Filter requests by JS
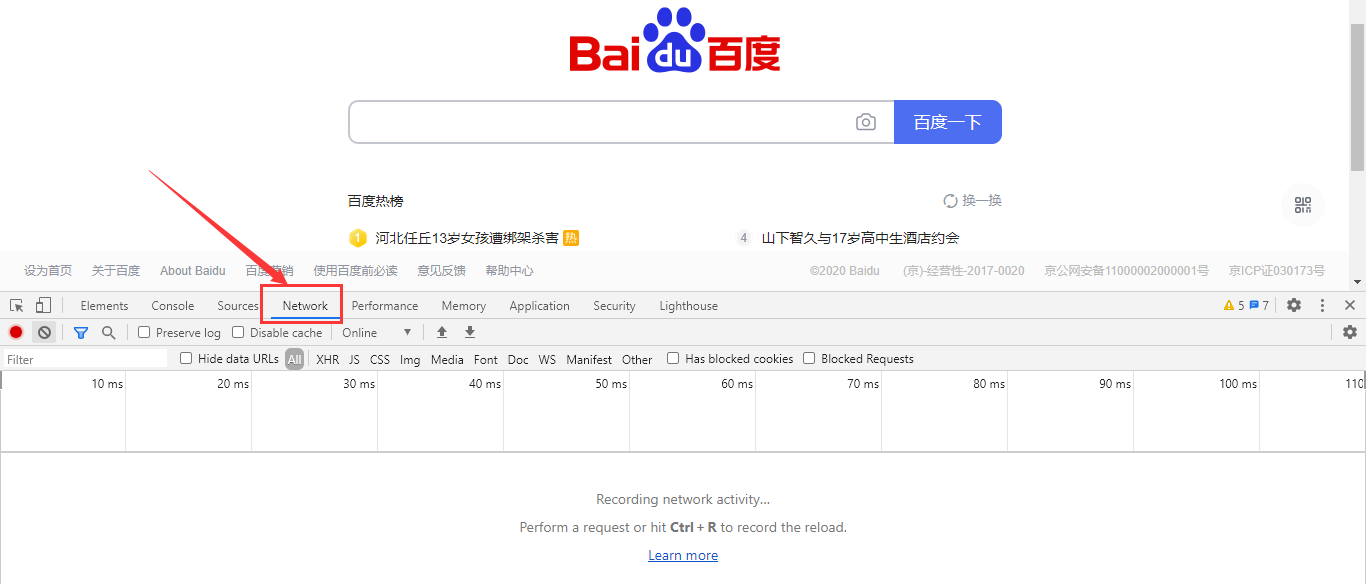The width and height of the screenshot is (1366, 584). pos(354,359)
